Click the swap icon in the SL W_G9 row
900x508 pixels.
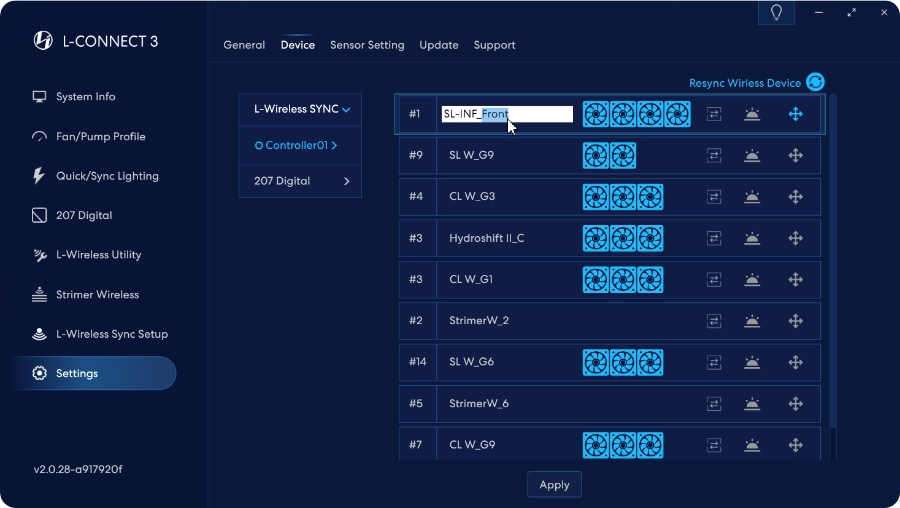714,156
